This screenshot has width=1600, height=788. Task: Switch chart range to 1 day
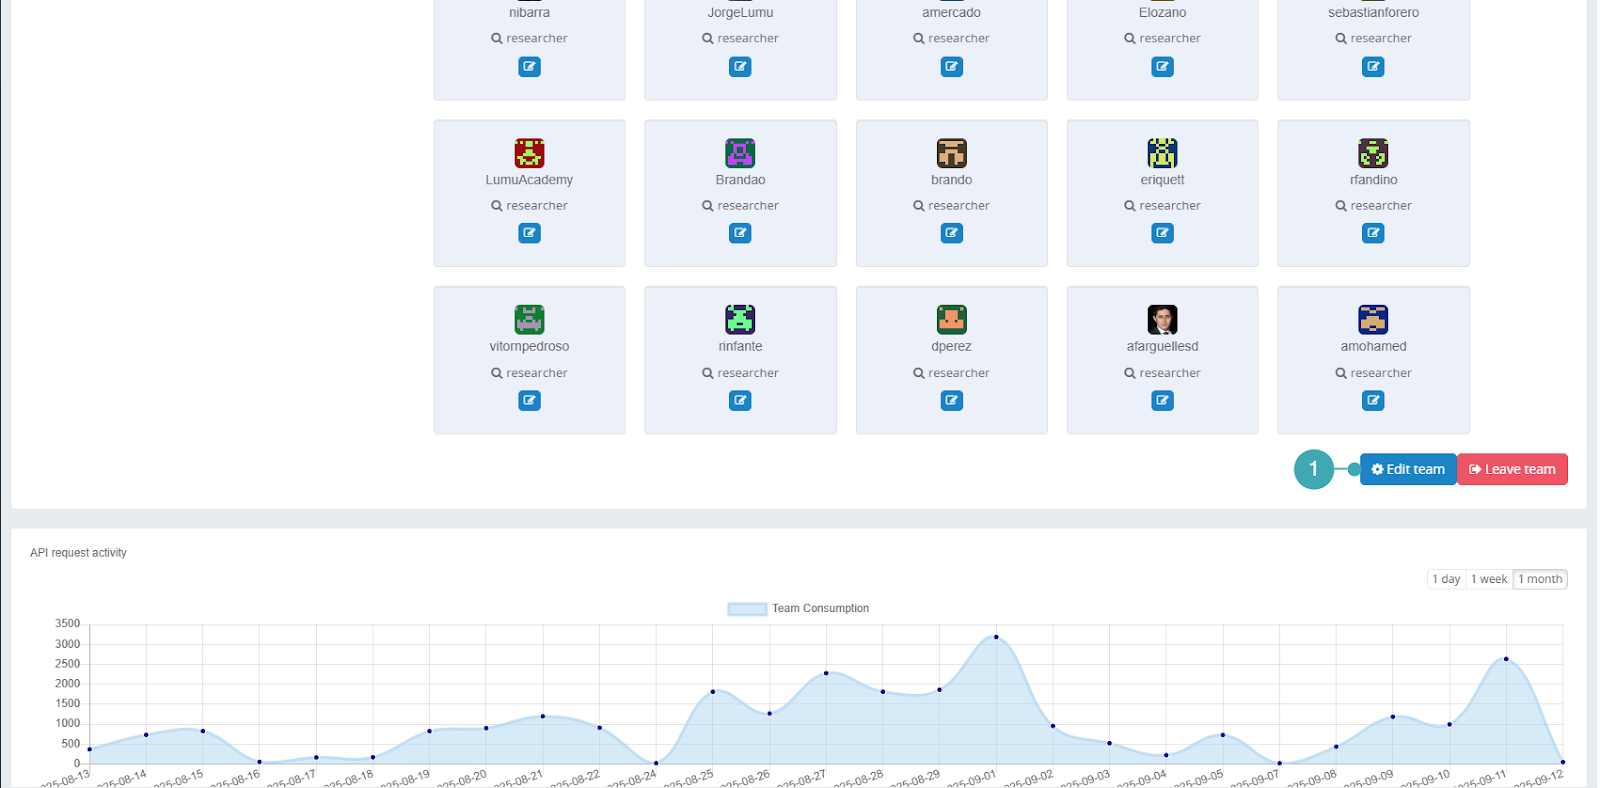[x=1446, y=579]
